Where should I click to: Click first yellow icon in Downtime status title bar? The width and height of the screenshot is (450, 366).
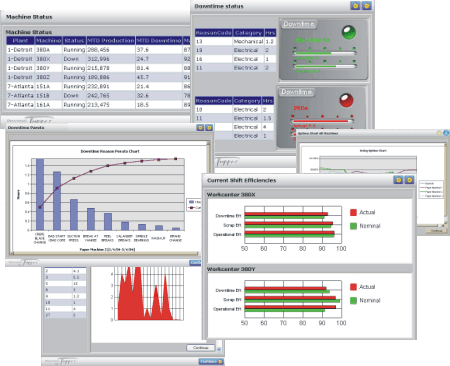coord(355,6)
